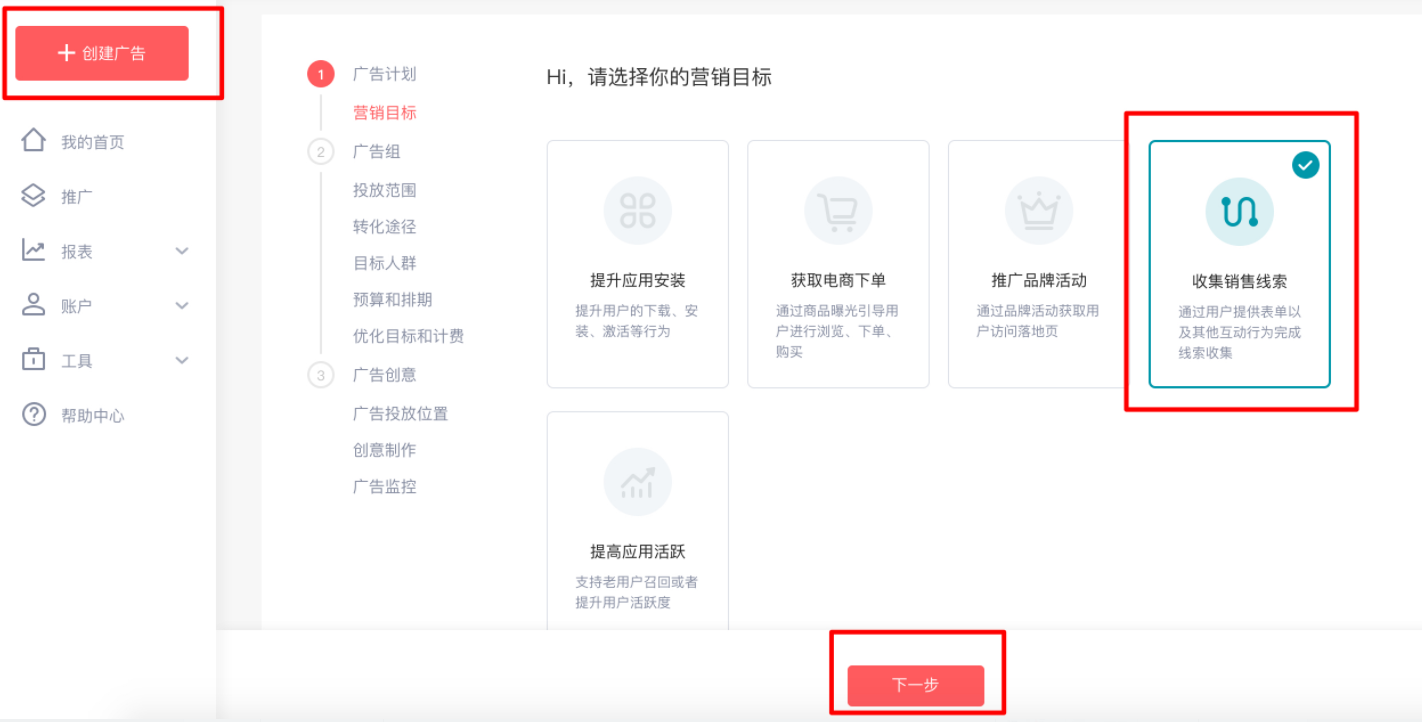The width and height of the screenshot is (1422, 722).
Task: Open the 目标人群 step in sidebar
Action: 384,263
